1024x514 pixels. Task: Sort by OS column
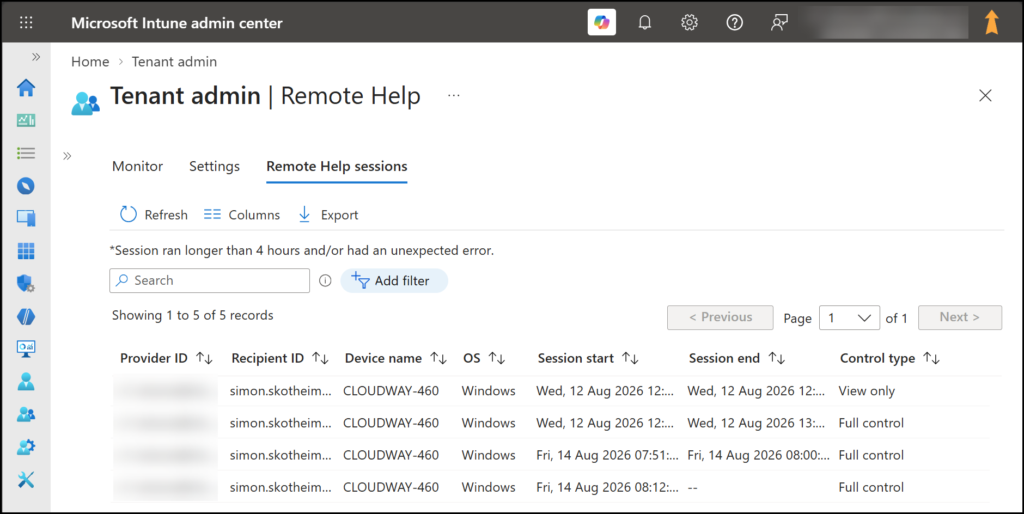484,359
